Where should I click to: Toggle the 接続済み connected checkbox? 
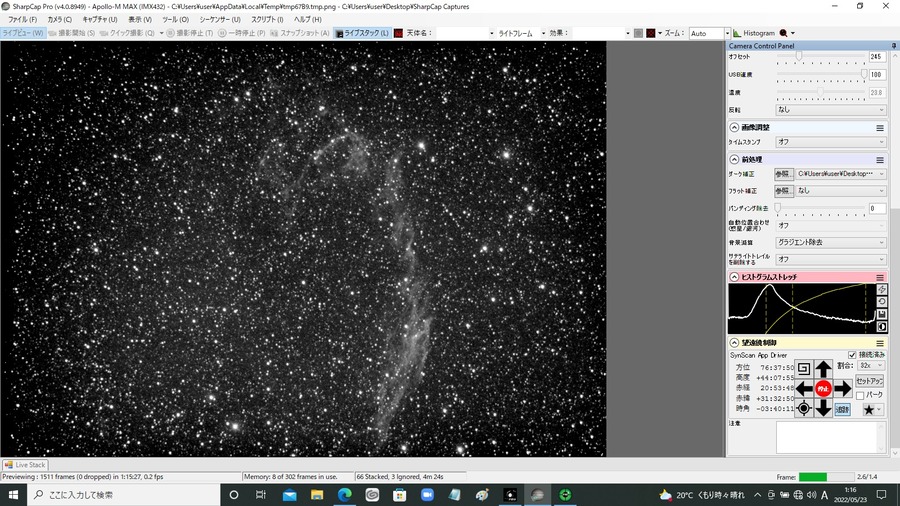852,355
